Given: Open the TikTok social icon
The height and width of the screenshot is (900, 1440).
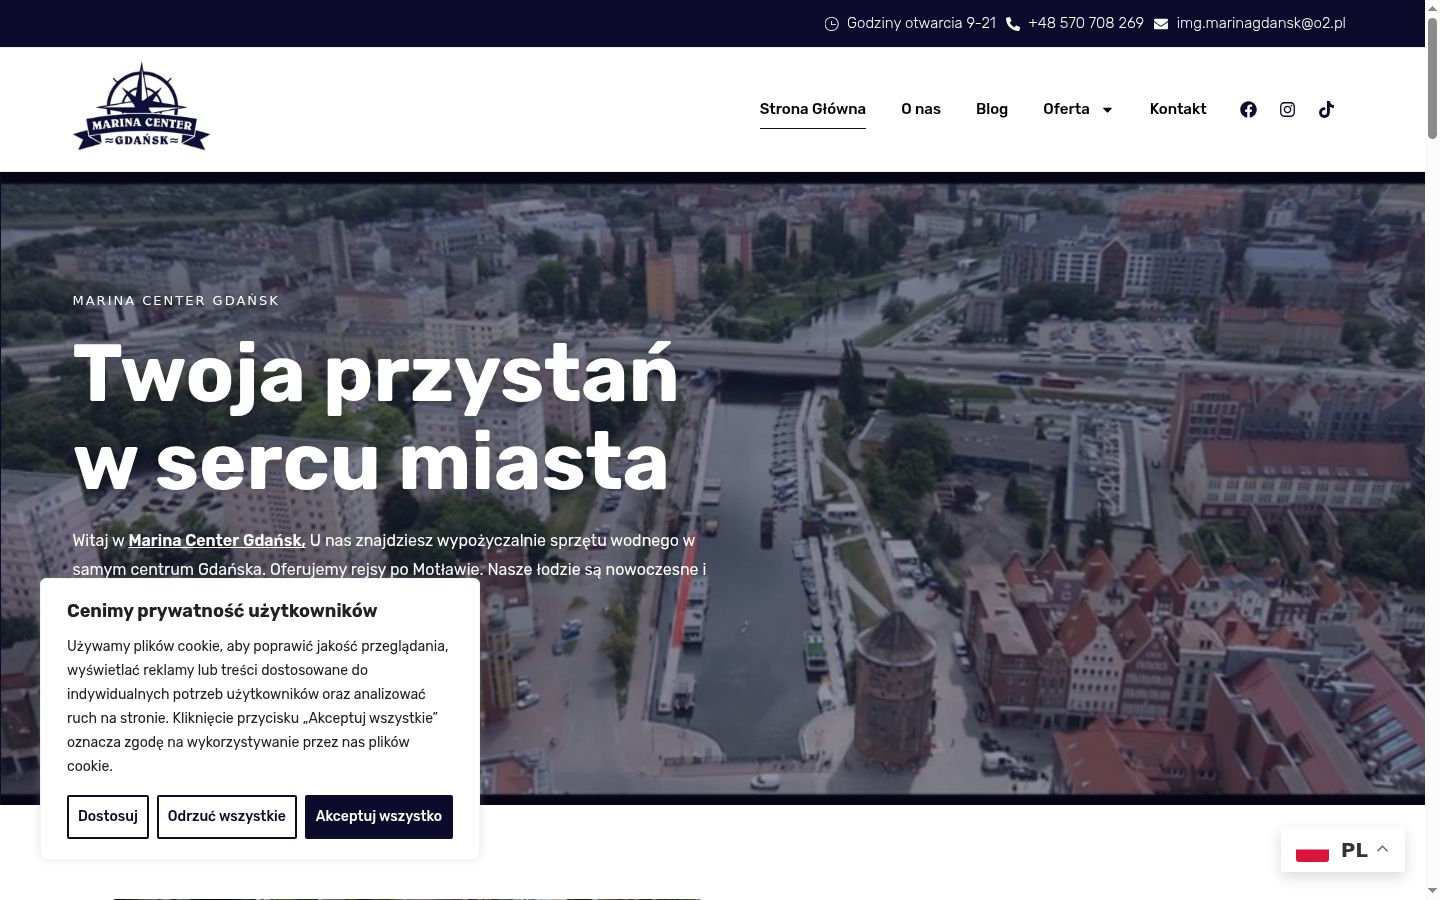Looking at the screenshot, I should point(1326,110).
